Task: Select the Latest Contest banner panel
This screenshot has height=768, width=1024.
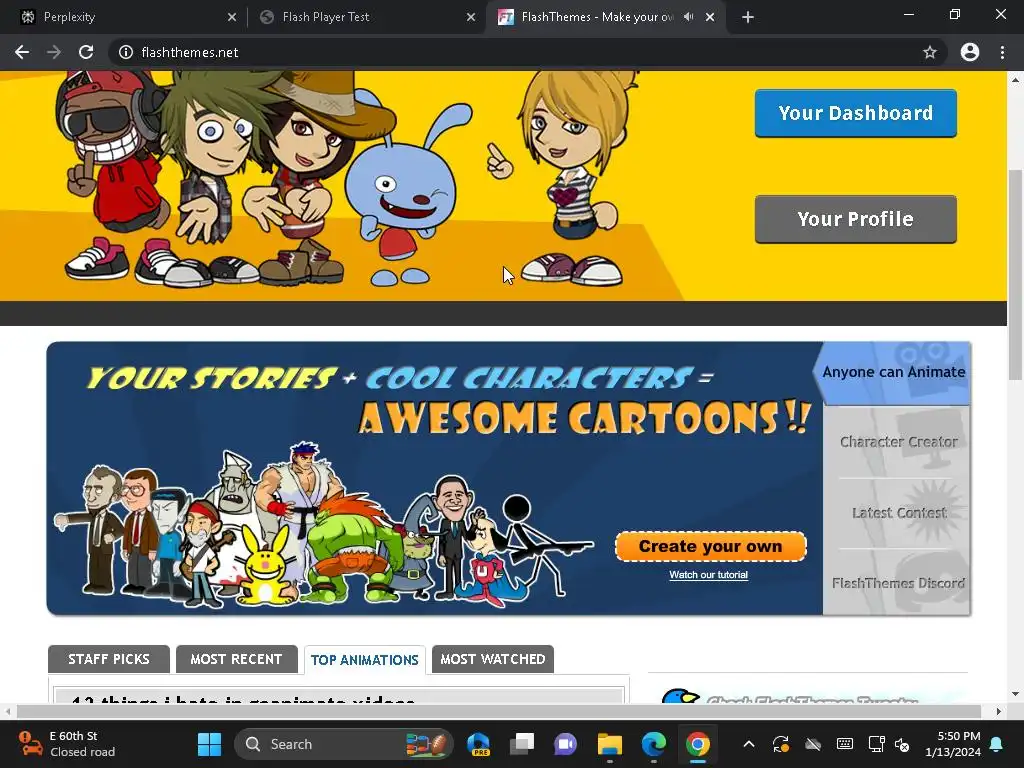Action: pos(898,513)
